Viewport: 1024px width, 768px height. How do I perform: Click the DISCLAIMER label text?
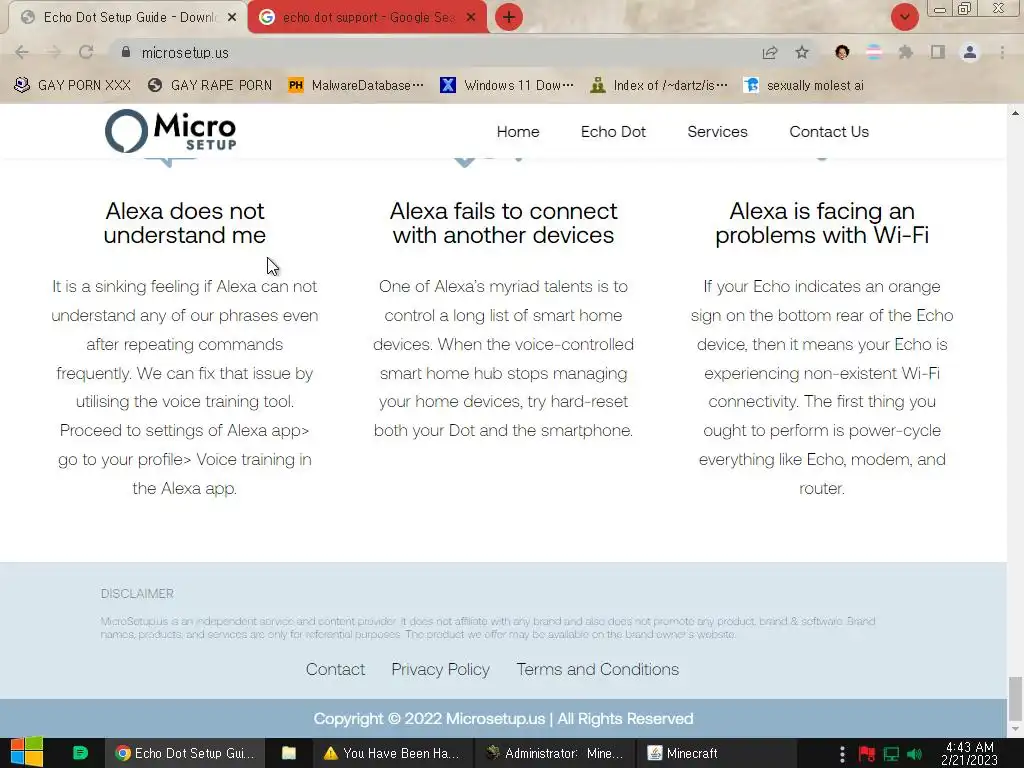(x=137, y=594)
